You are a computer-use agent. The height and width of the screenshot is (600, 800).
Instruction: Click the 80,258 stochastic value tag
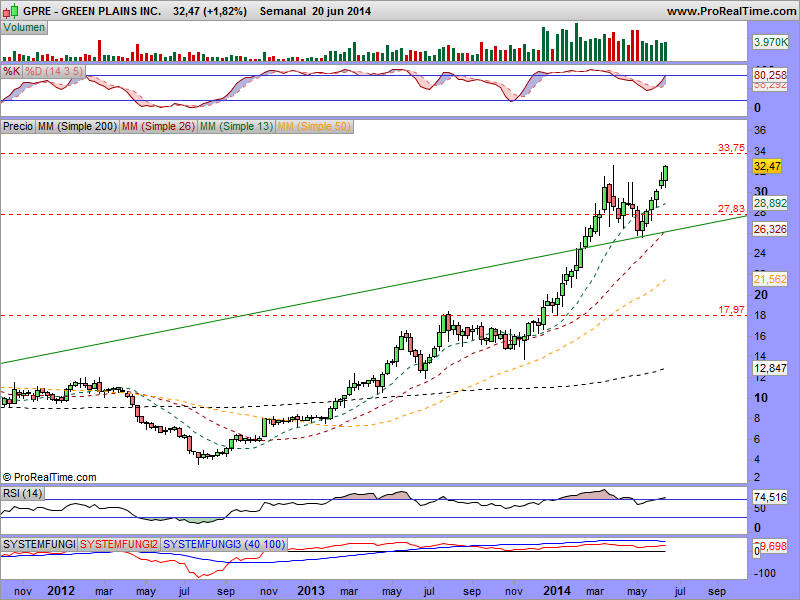pos(770,75)
